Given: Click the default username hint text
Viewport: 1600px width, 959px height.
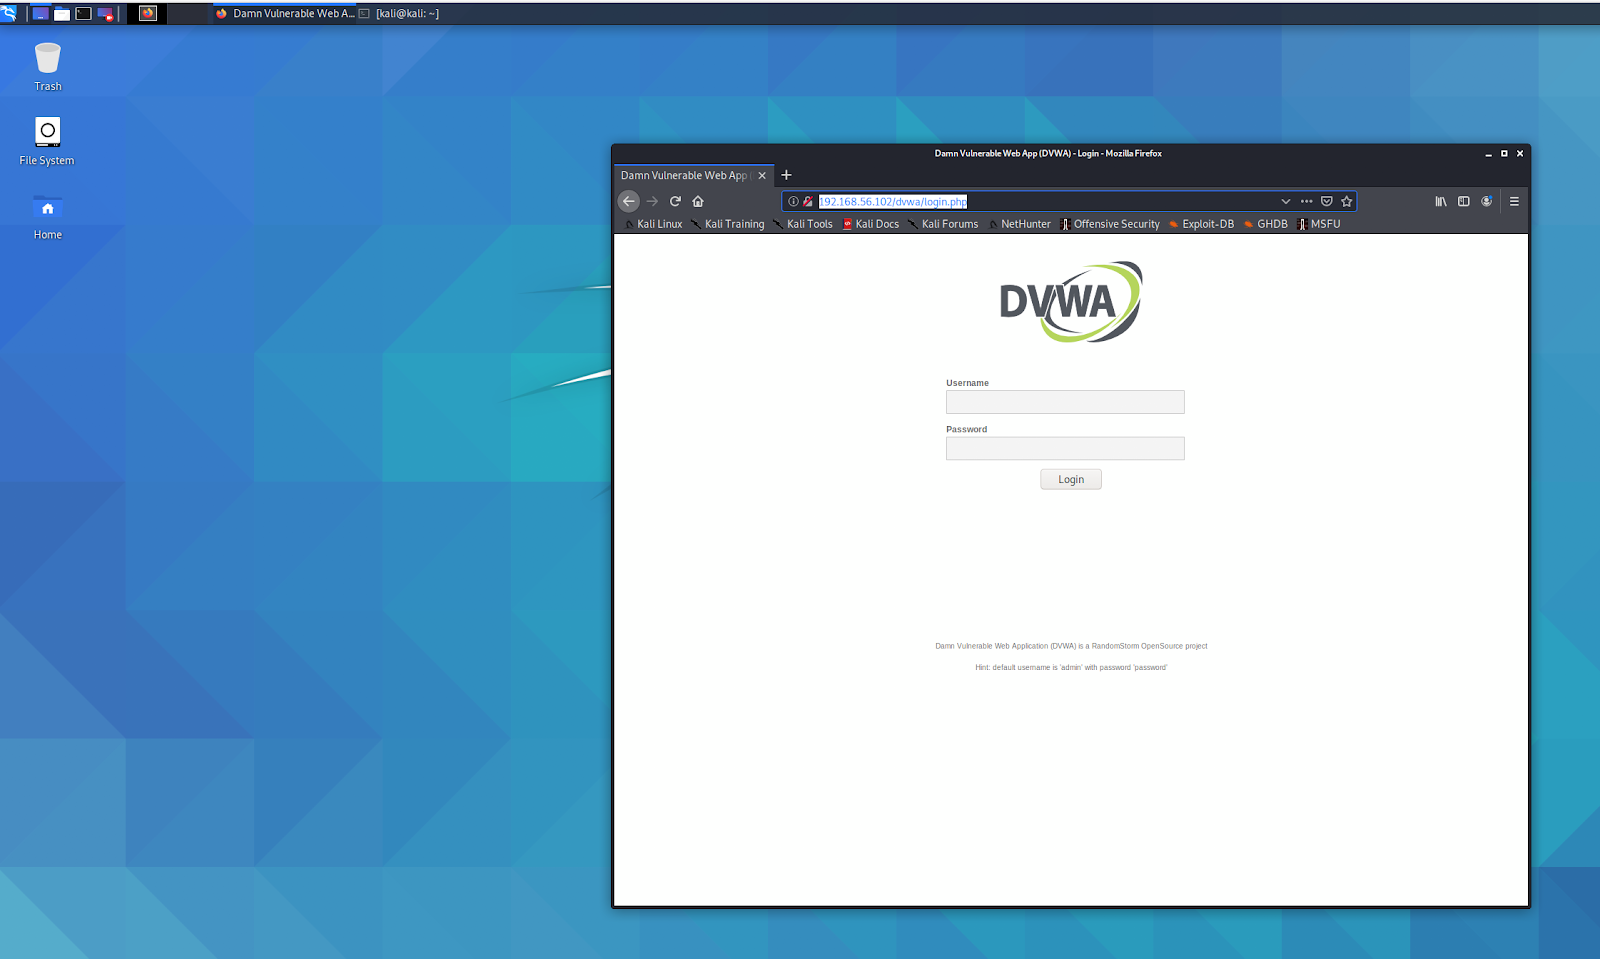Looking at the screenshot, I should (1071, 667).
